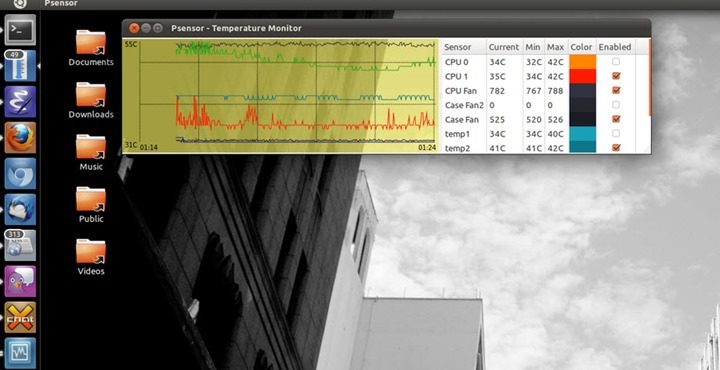Open XChat from the dock
720x370 pixels.
(x=20, y=317)
